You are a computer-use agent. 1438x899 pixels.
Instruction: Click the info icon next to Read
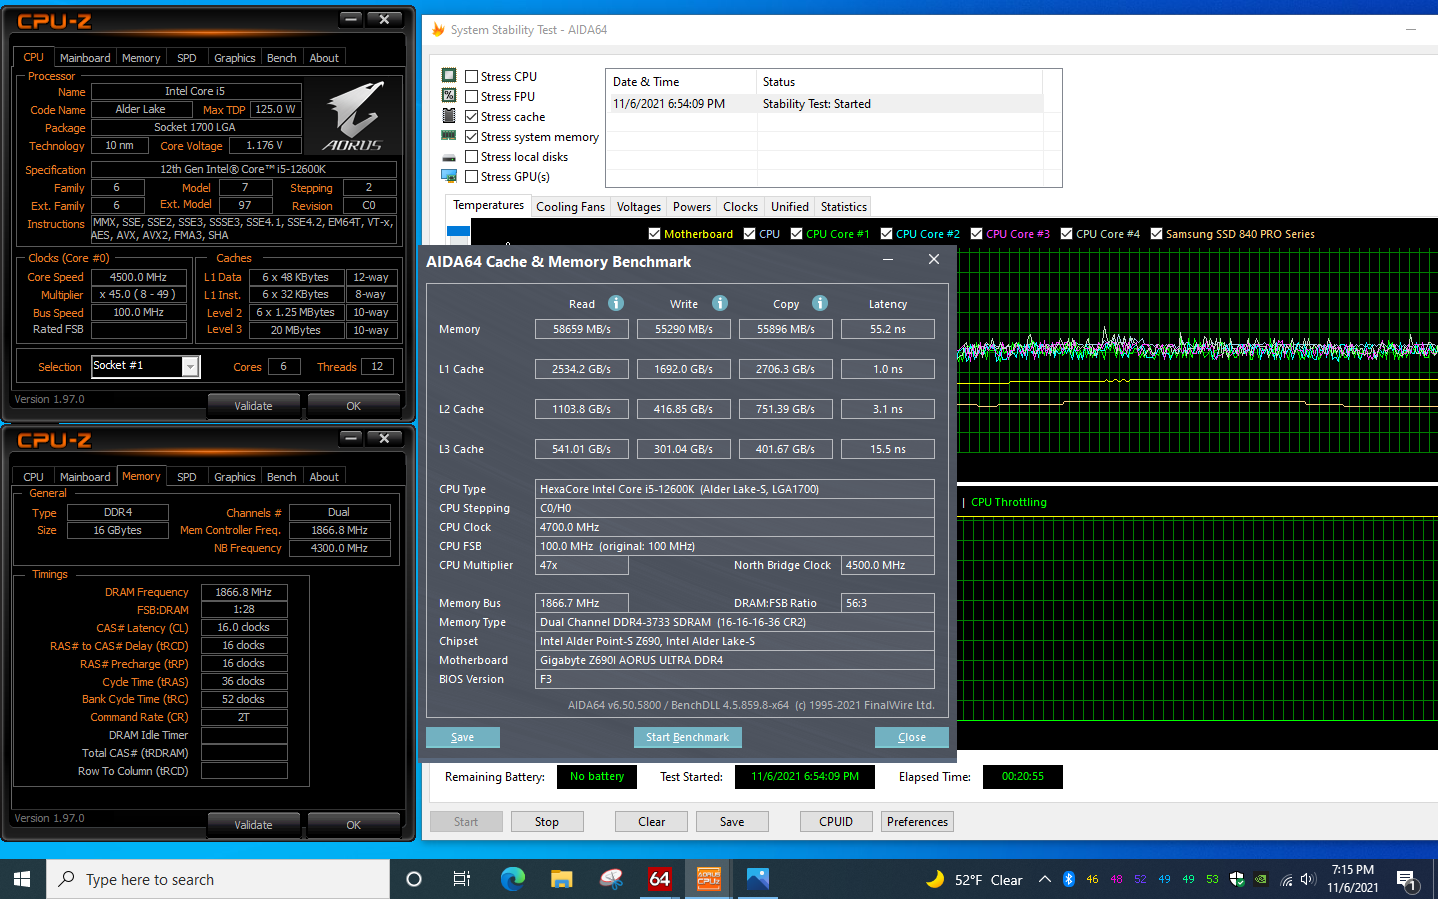616,303
